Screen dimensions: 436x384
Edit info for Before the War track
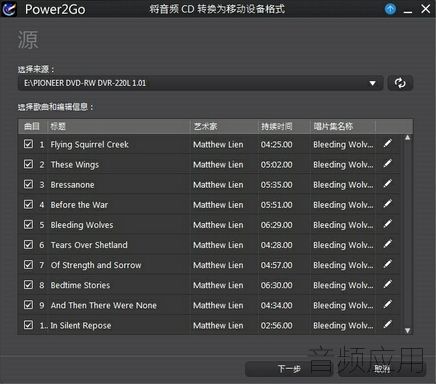tap(387, 204)
